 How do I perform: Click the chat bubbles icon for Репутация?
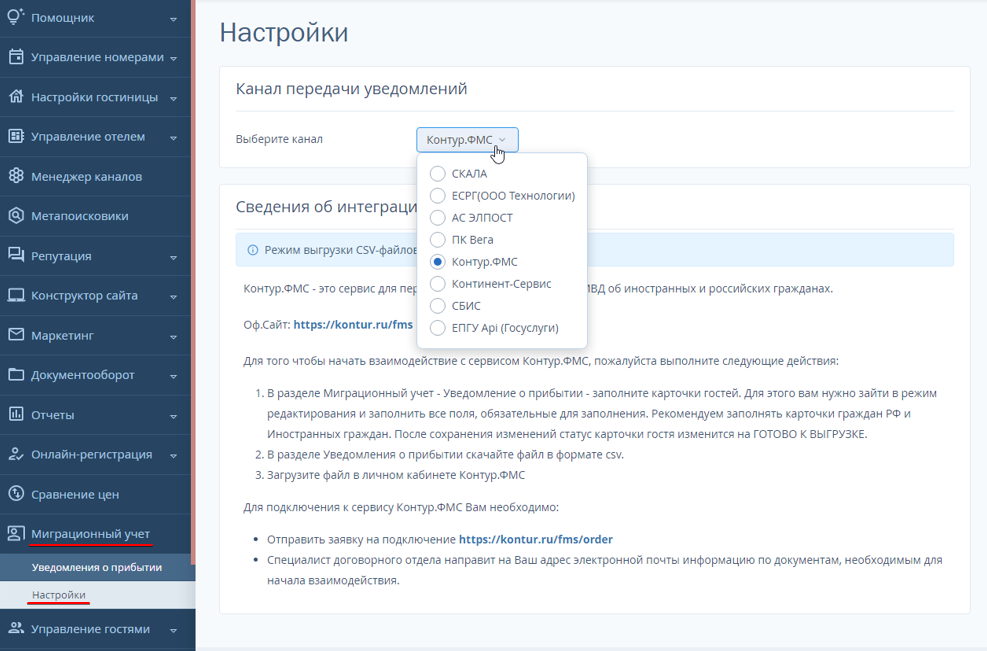(16, 255)
